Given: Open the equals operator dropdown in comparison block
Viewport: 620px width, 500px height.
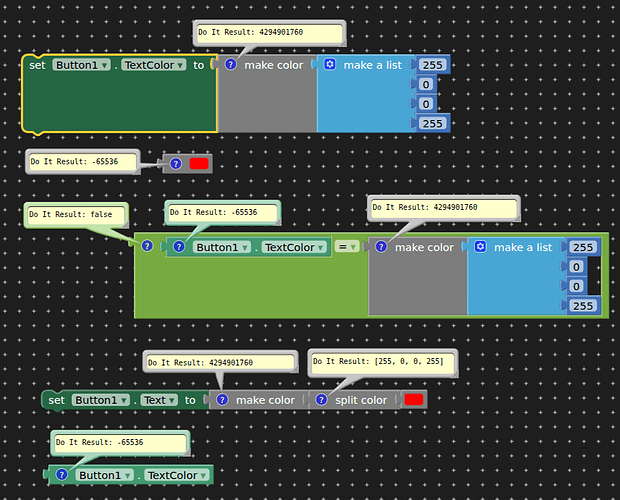Looking at the screenshot, I should click(x=346, y=247).
